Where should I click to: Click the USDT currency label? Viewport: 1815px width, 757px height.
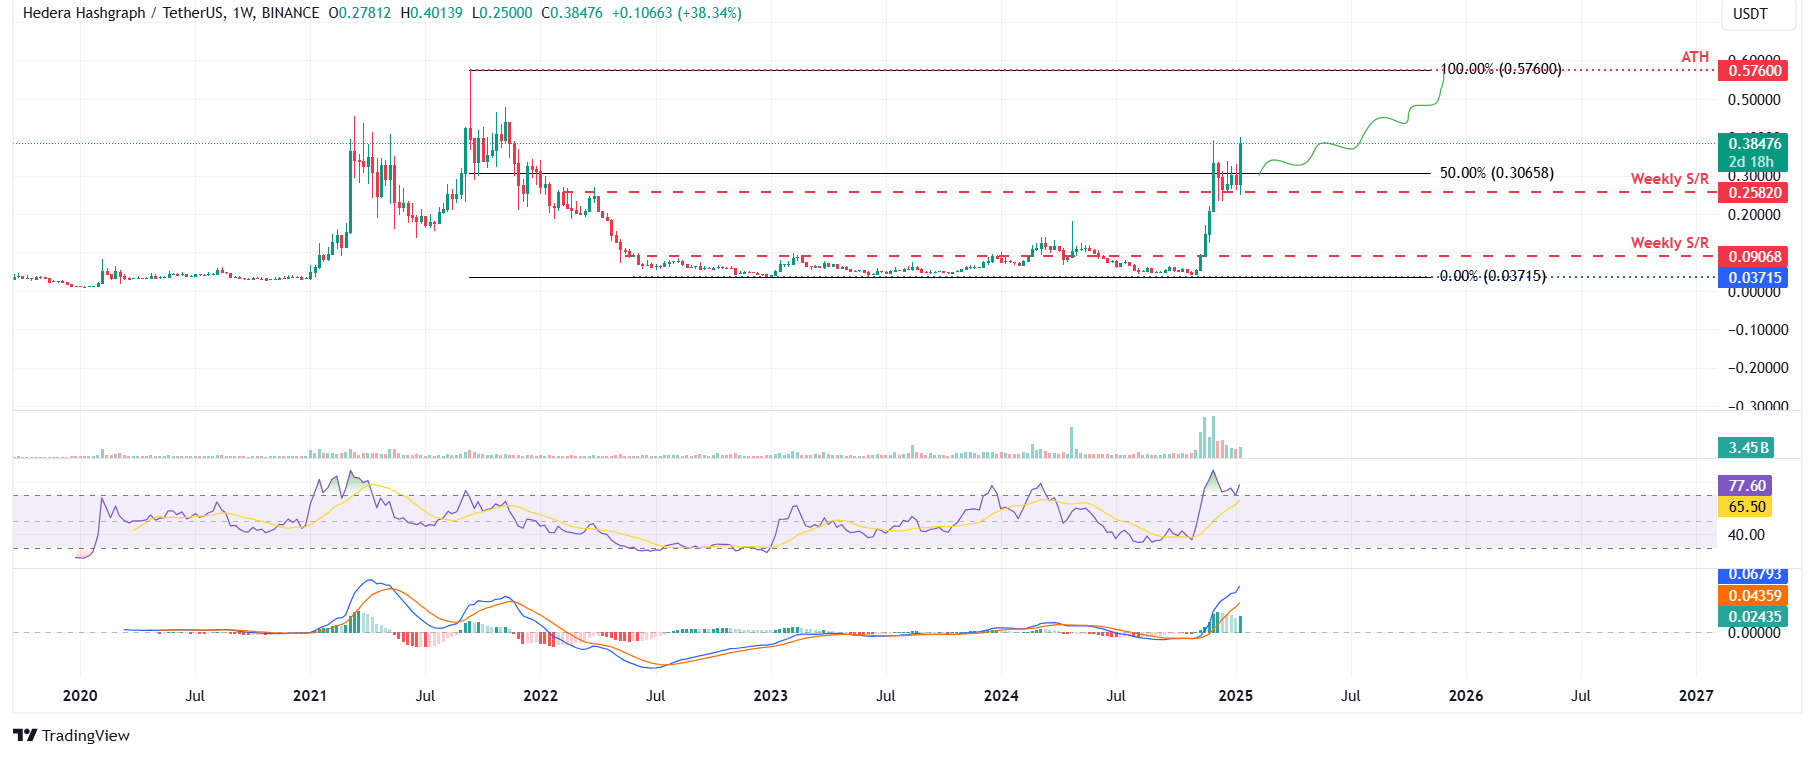[1750, 14]
